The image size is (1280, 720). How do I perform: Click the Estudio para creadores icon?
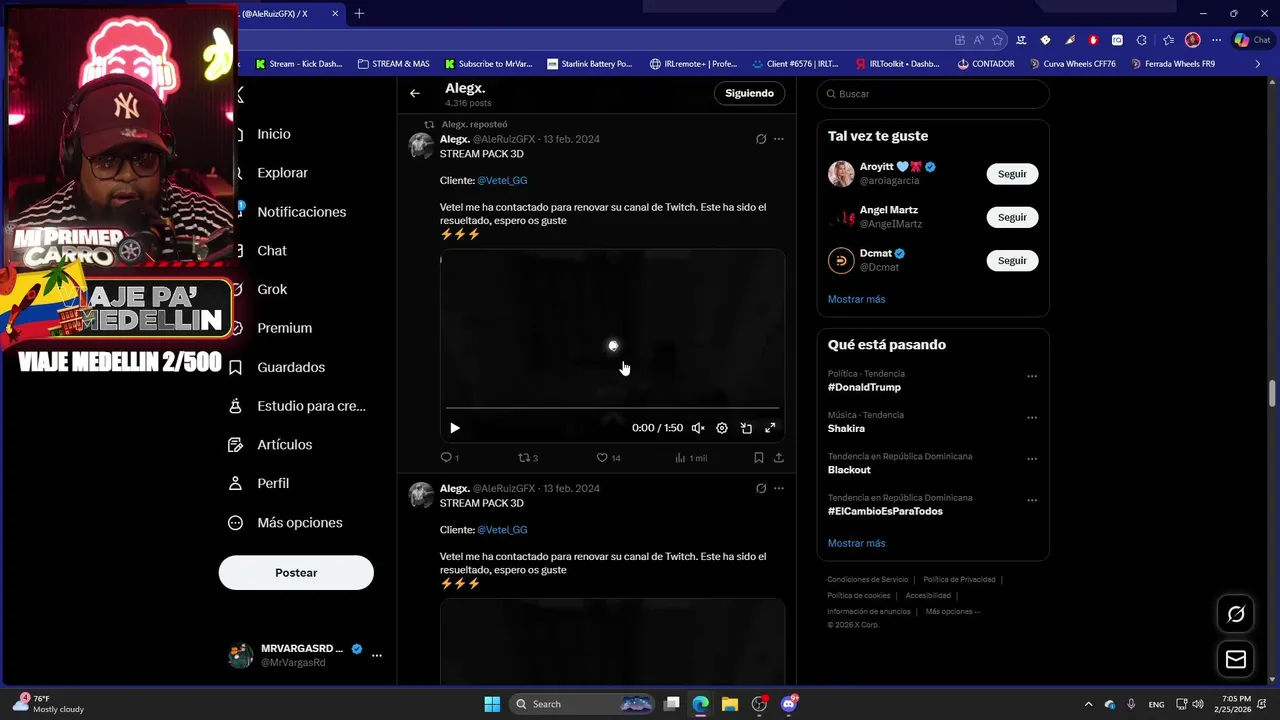coord(236,406)
